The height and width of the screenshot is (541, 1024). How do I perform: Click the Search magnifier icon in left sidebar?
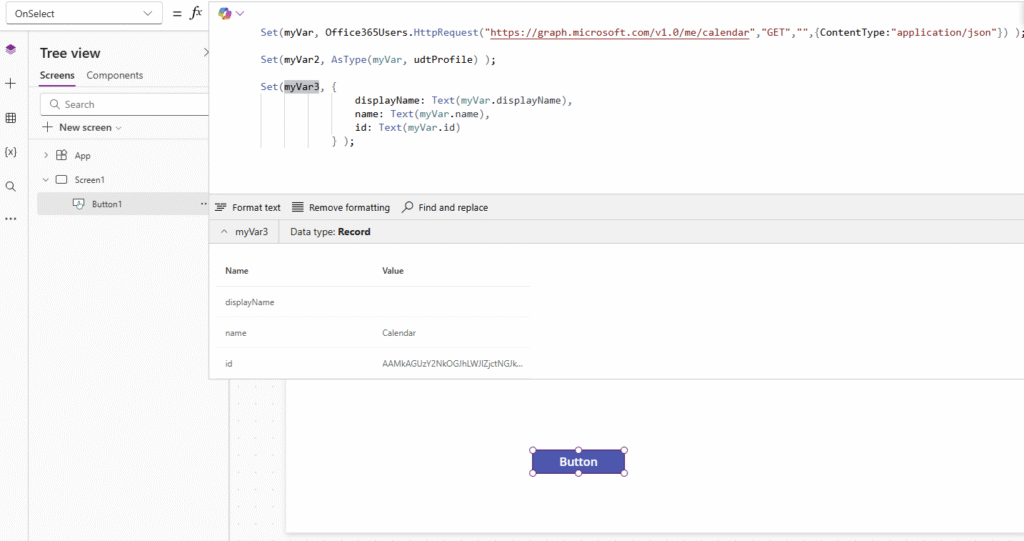tap(10, 187)
